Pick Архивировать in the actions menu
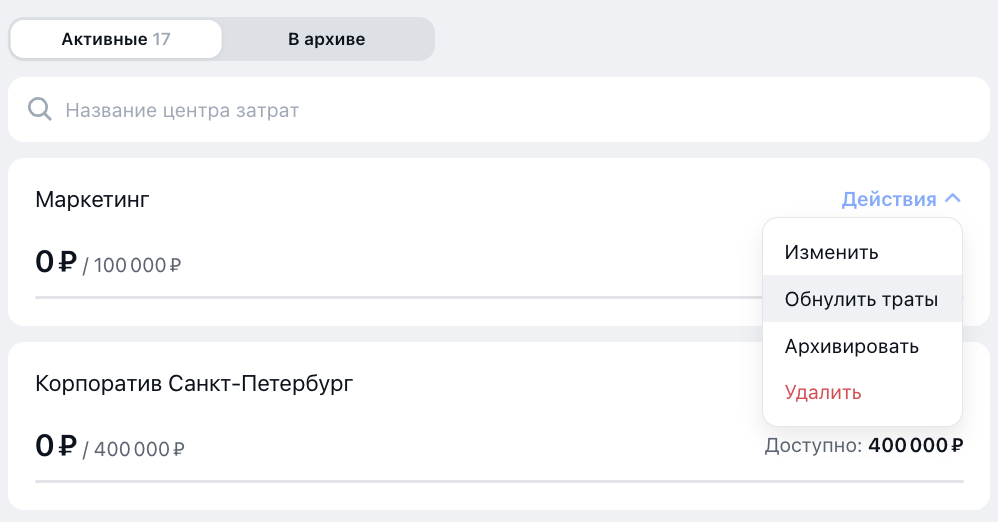Screen dimensions: 998x522 [x=852, y=346]
